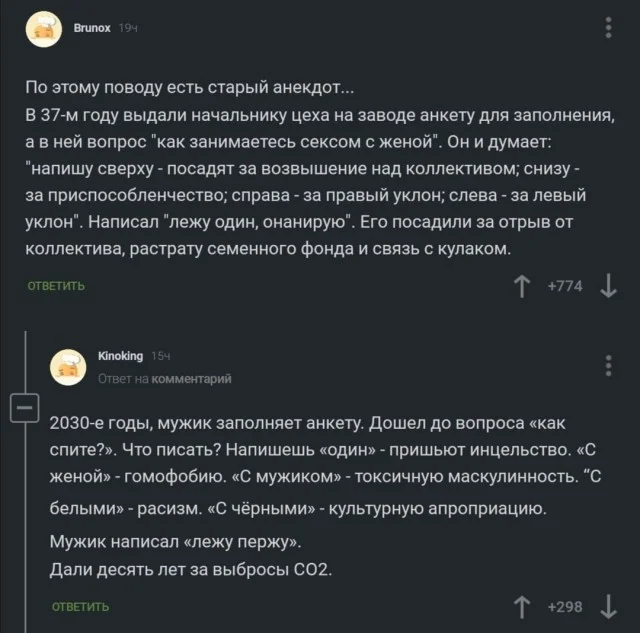Open the three-dot menu on Kinoking's reply
This screenshot has height=633, width=640.
609,365
